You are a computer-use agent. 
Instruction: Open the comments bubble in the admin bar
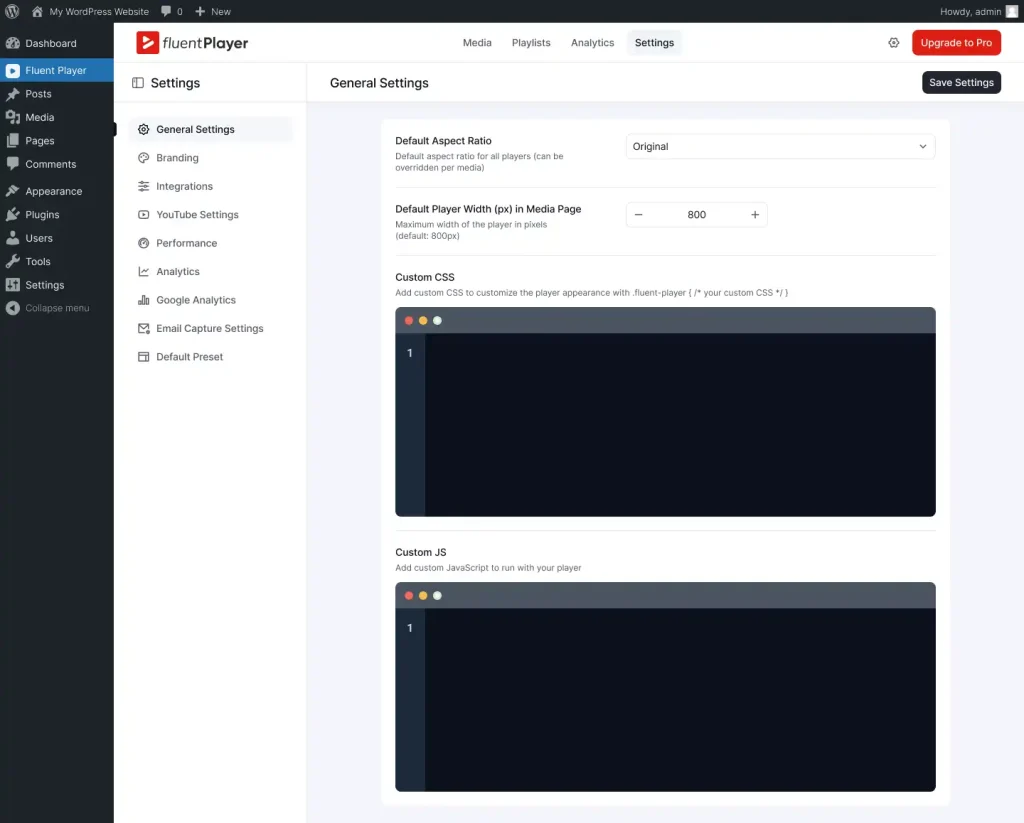pyautogui.click(x=167, y=11)
